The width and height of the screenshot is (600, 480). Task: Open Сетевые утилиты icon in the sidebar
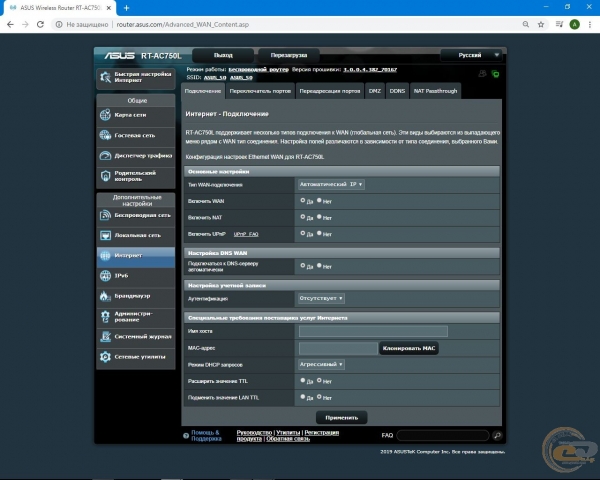pos(106,356)
